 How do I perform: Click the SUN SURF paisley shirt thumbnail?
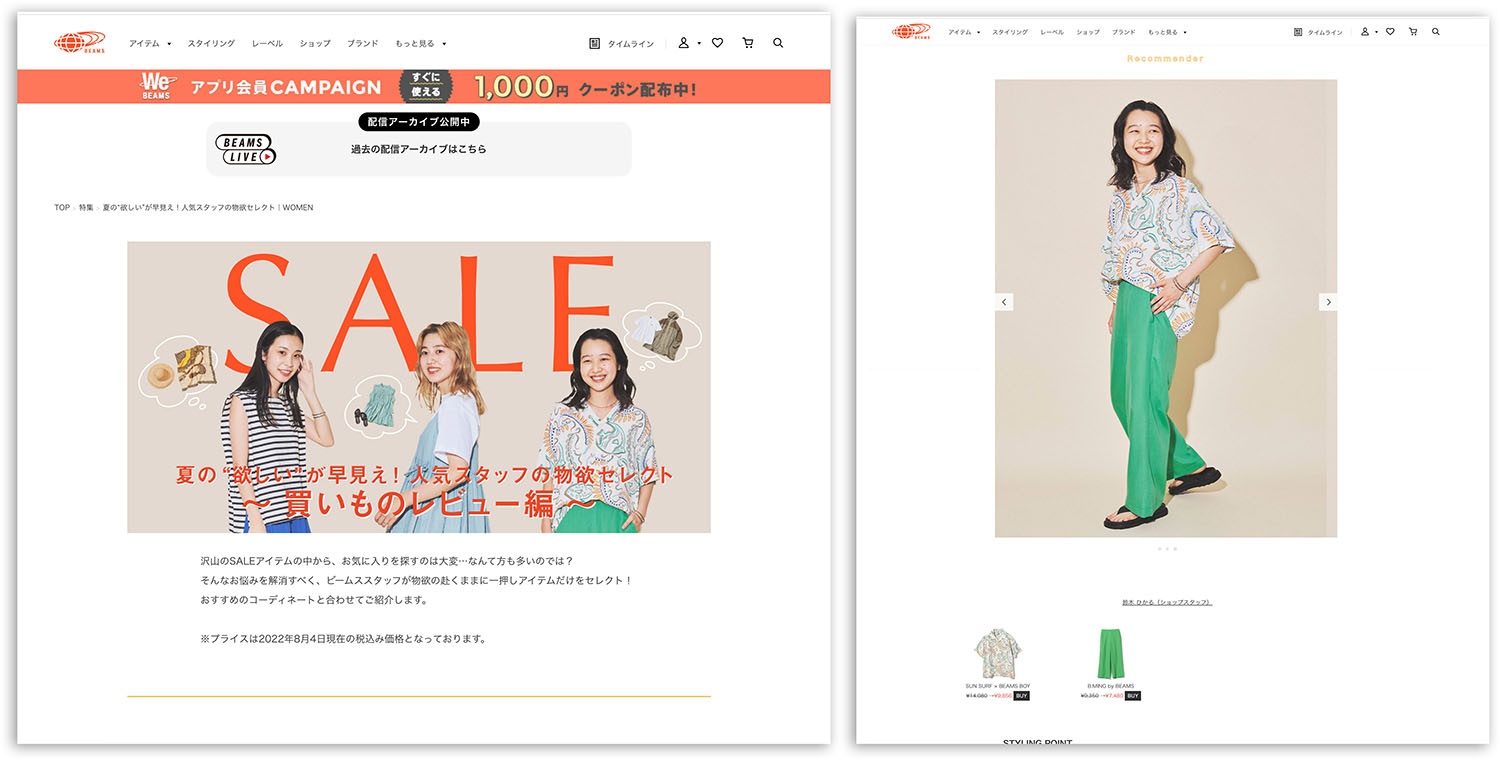[997, 654]
